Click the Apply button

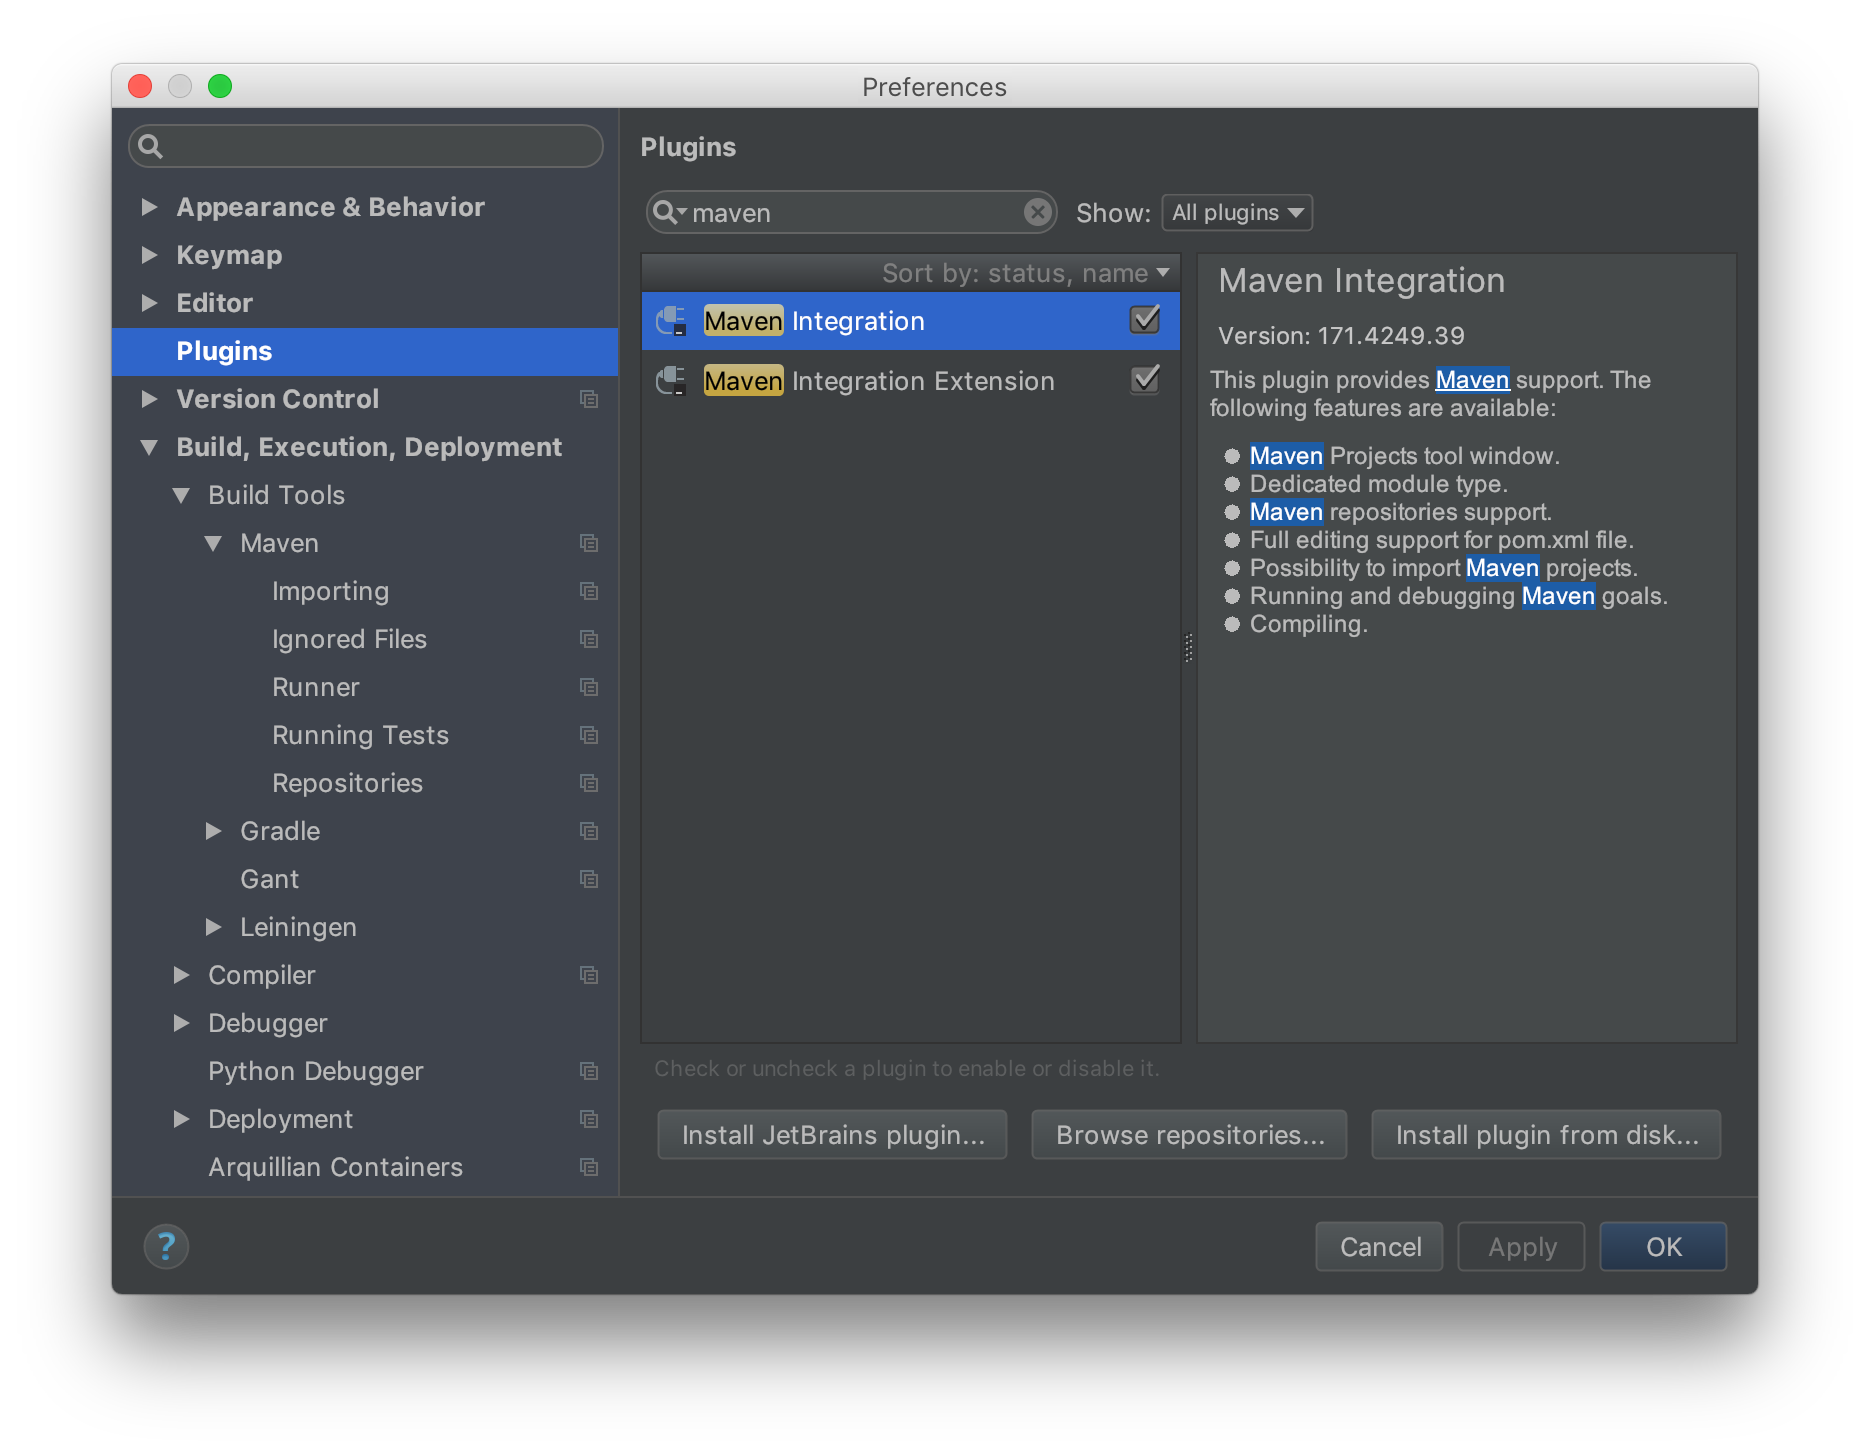(1521, 1246)
